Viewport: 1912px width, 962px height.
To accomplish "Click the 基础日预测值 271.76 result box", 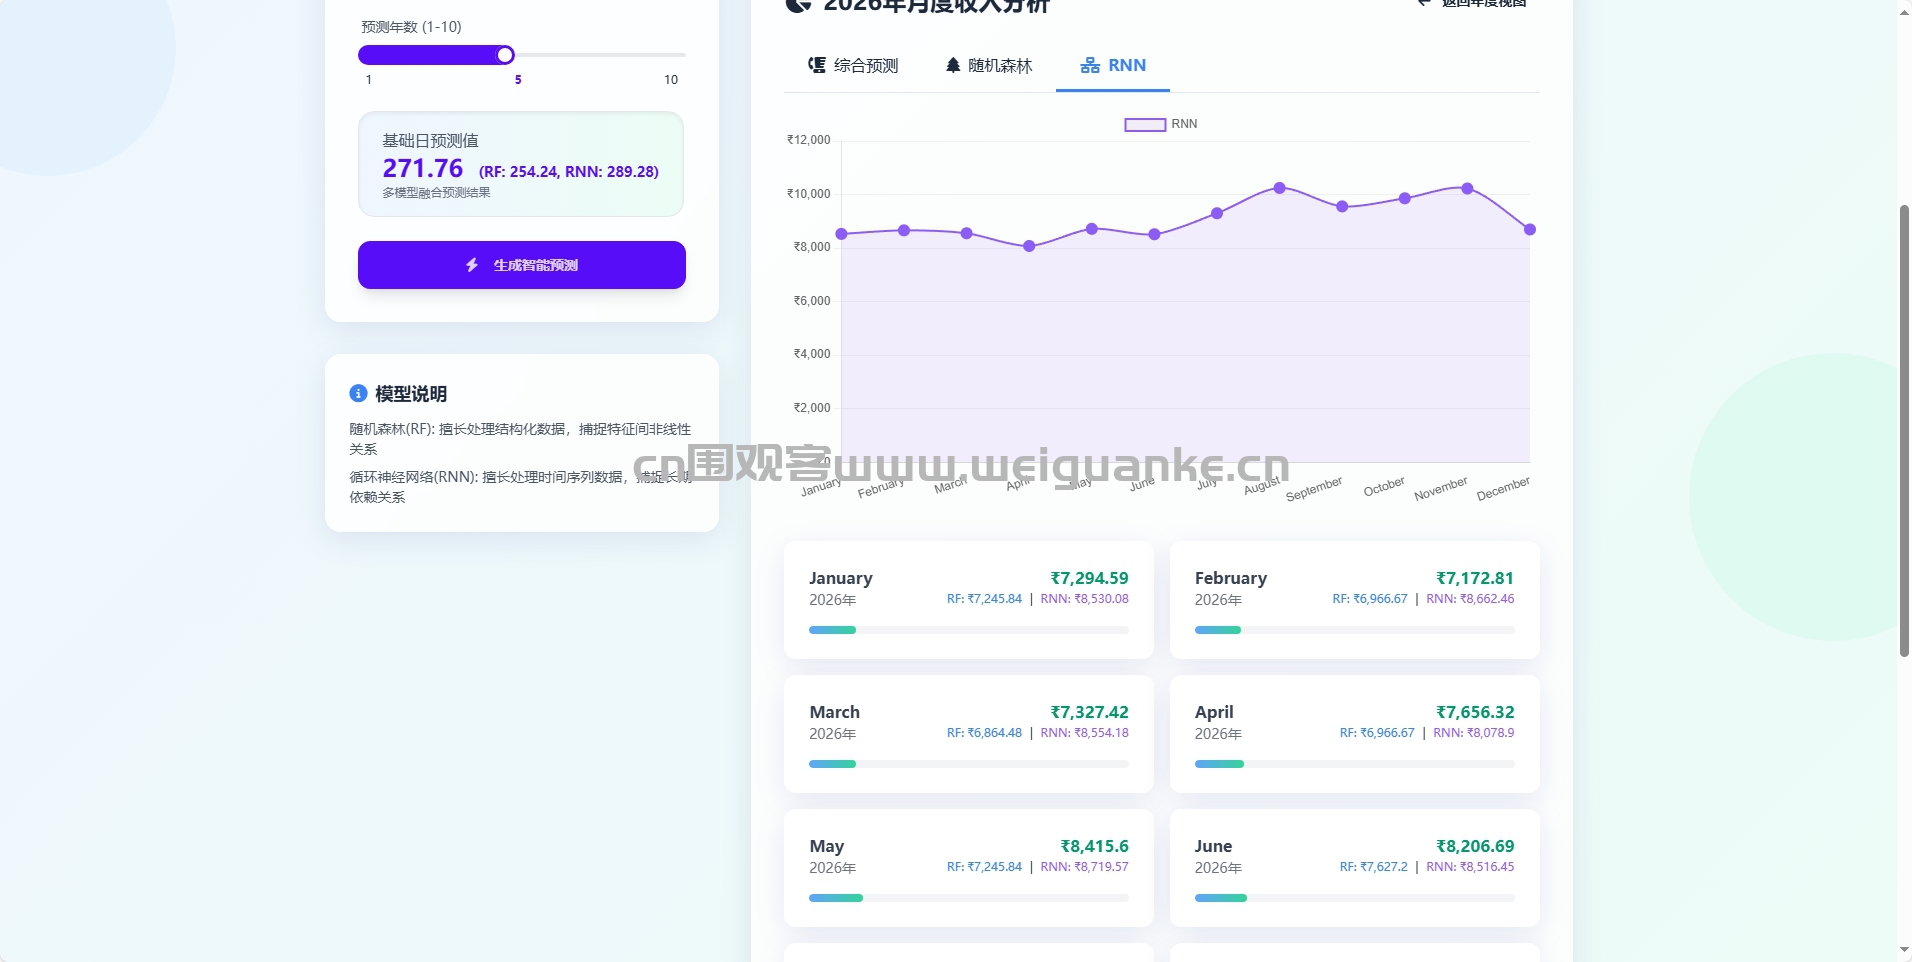I will (521, 164).
